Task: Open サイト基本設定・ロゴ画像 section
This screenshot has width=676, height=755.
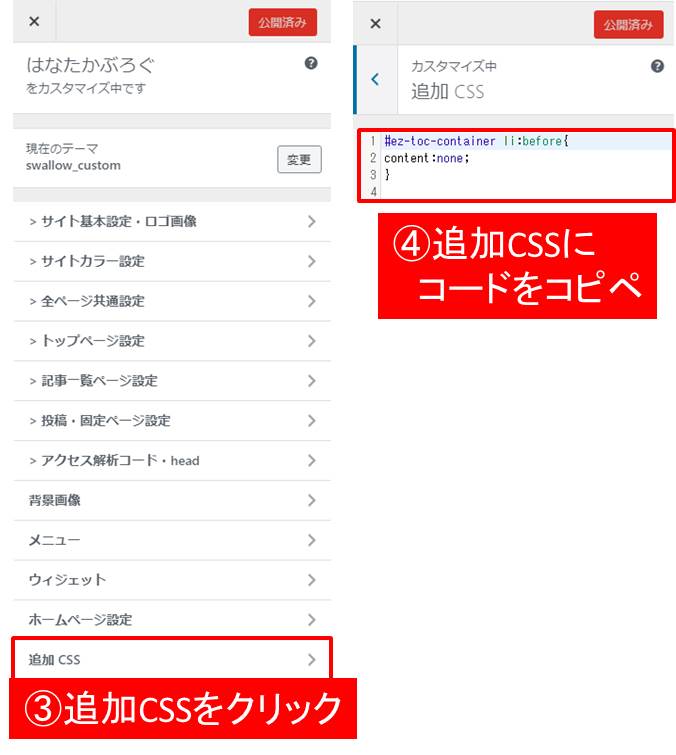Action: coord(172,221)
